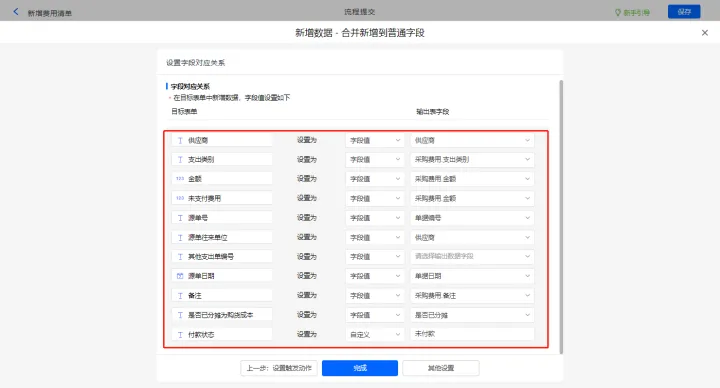Open the 自定义 dropdown in the 付款状态 row
Viewport: 720px width, 388px height.
[x=375, y=335]
